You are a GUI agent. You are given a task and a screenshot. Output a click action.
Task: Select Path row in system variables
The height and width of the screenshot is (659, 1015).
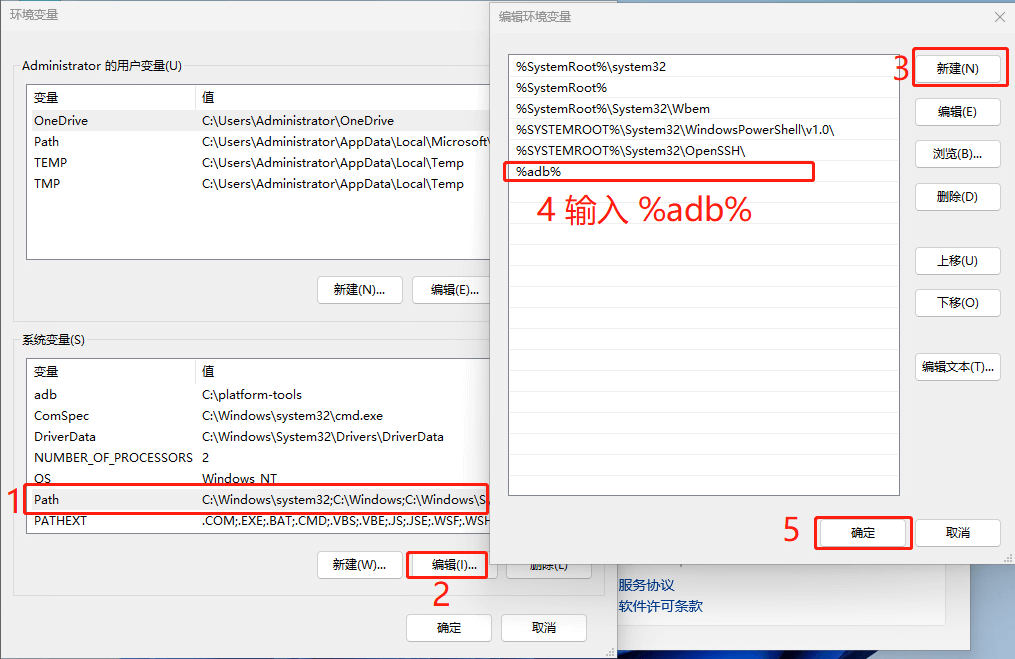point(258,500)
